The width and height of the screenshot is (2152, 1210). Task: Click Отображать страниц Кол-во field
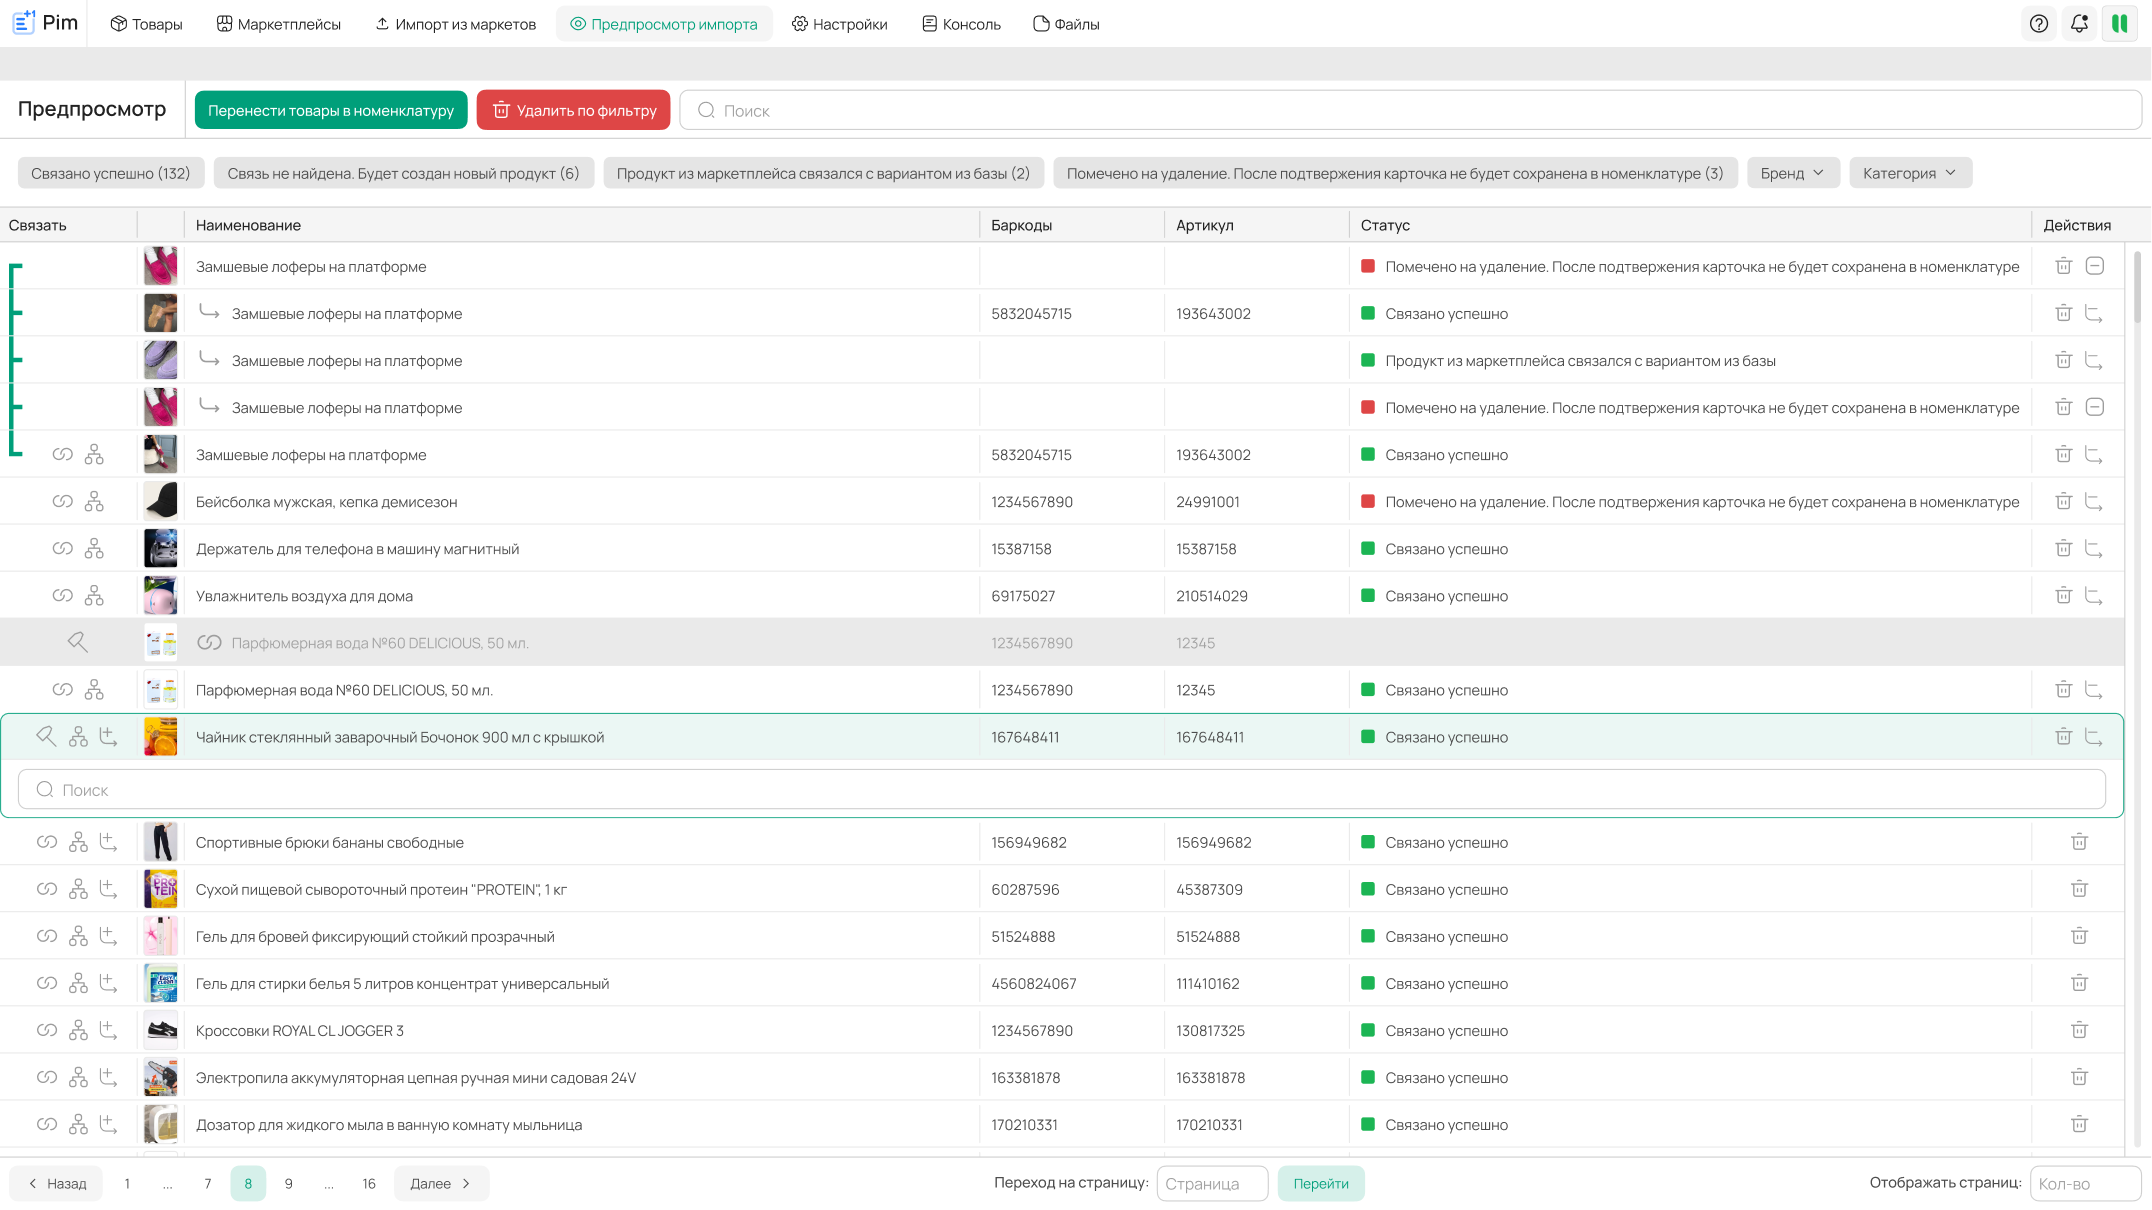click(x=2084, y=1183)
